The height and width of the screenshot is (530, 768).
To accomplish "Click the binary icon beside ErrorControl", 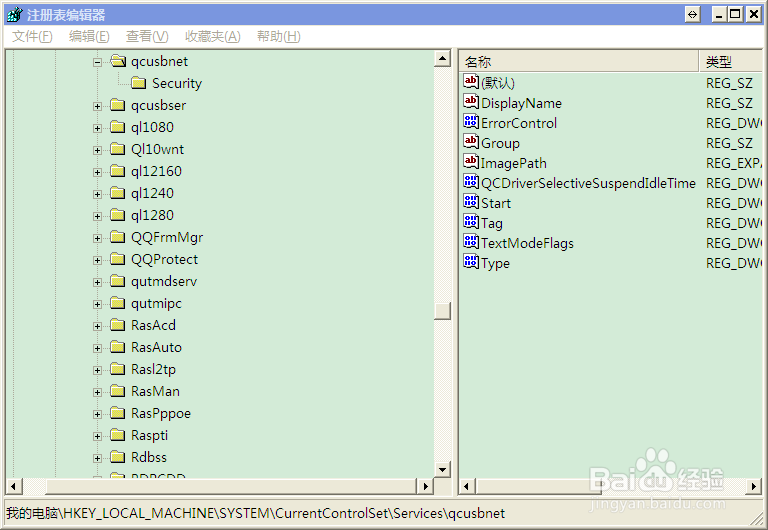I will click(x=471, y=122).
